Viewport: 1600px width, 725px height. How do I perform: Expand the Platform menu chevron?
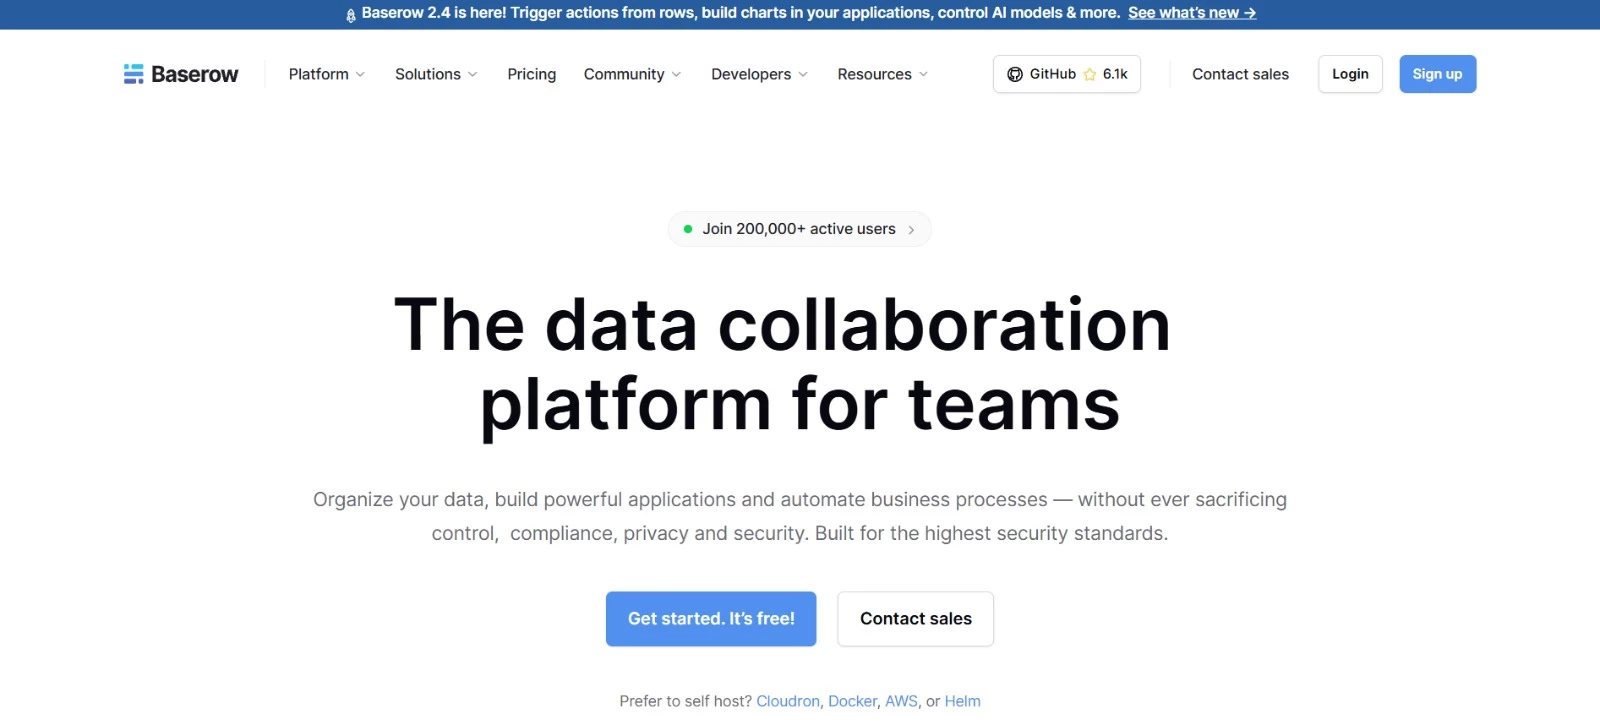[x=360, y=75]
